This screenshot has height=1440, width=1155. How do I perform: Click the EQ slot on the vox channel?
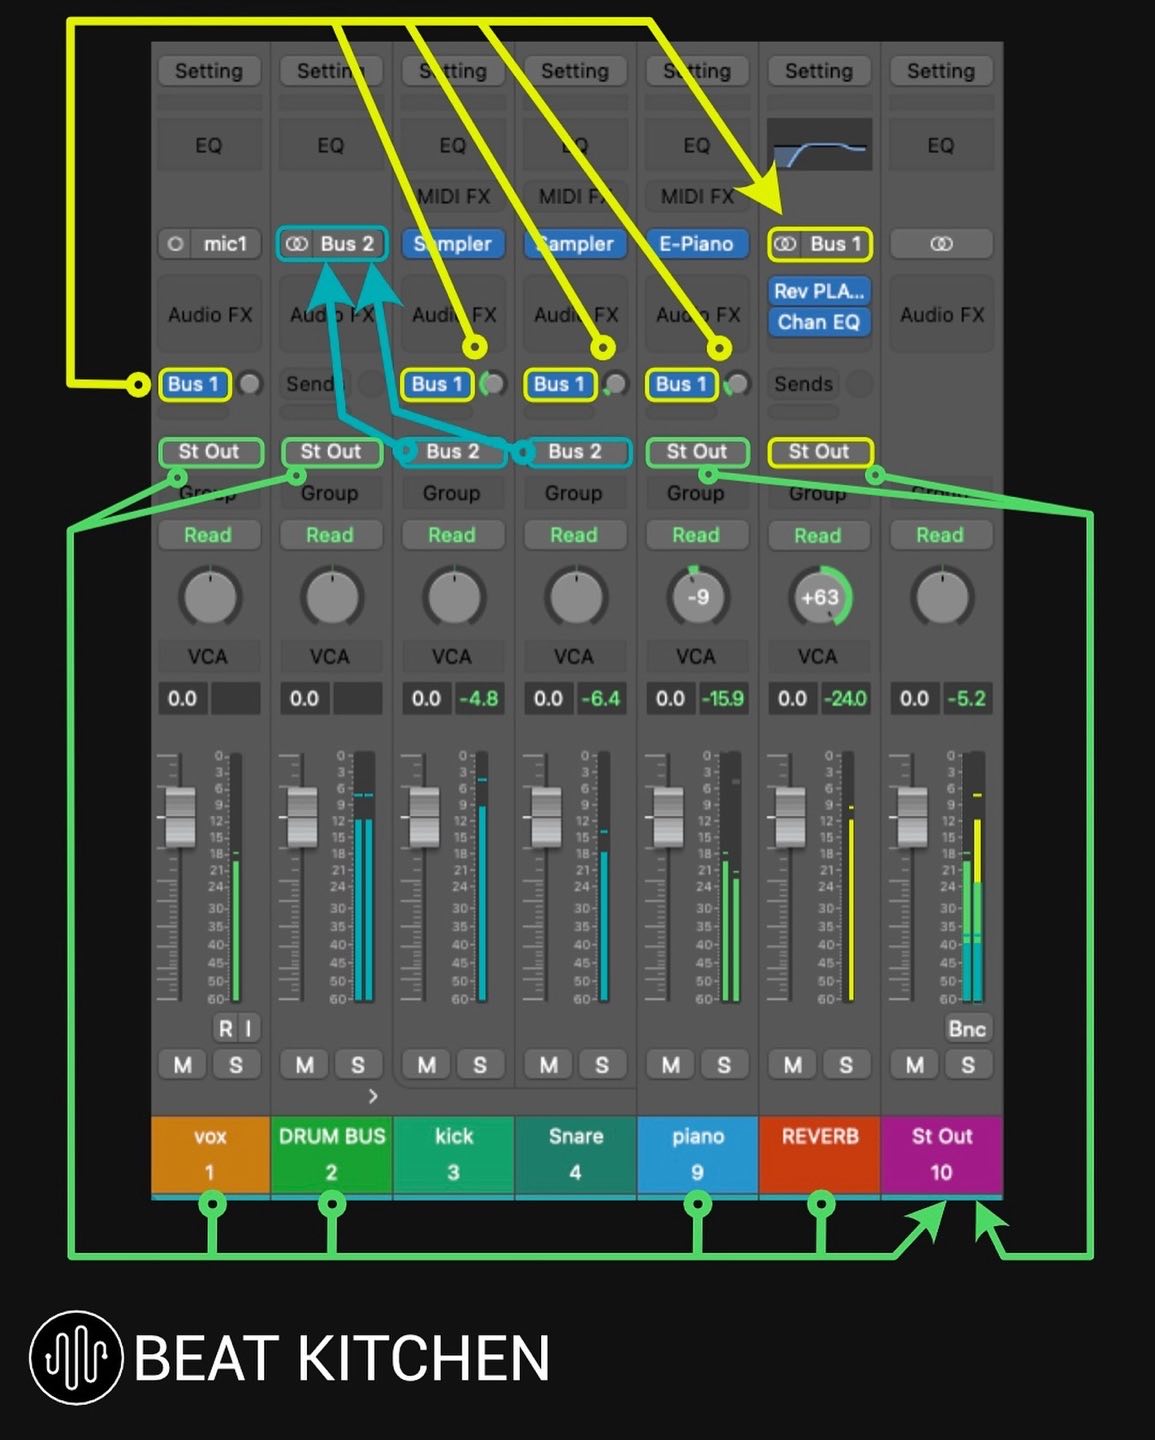pyautogui.click(x=209, y=144)
